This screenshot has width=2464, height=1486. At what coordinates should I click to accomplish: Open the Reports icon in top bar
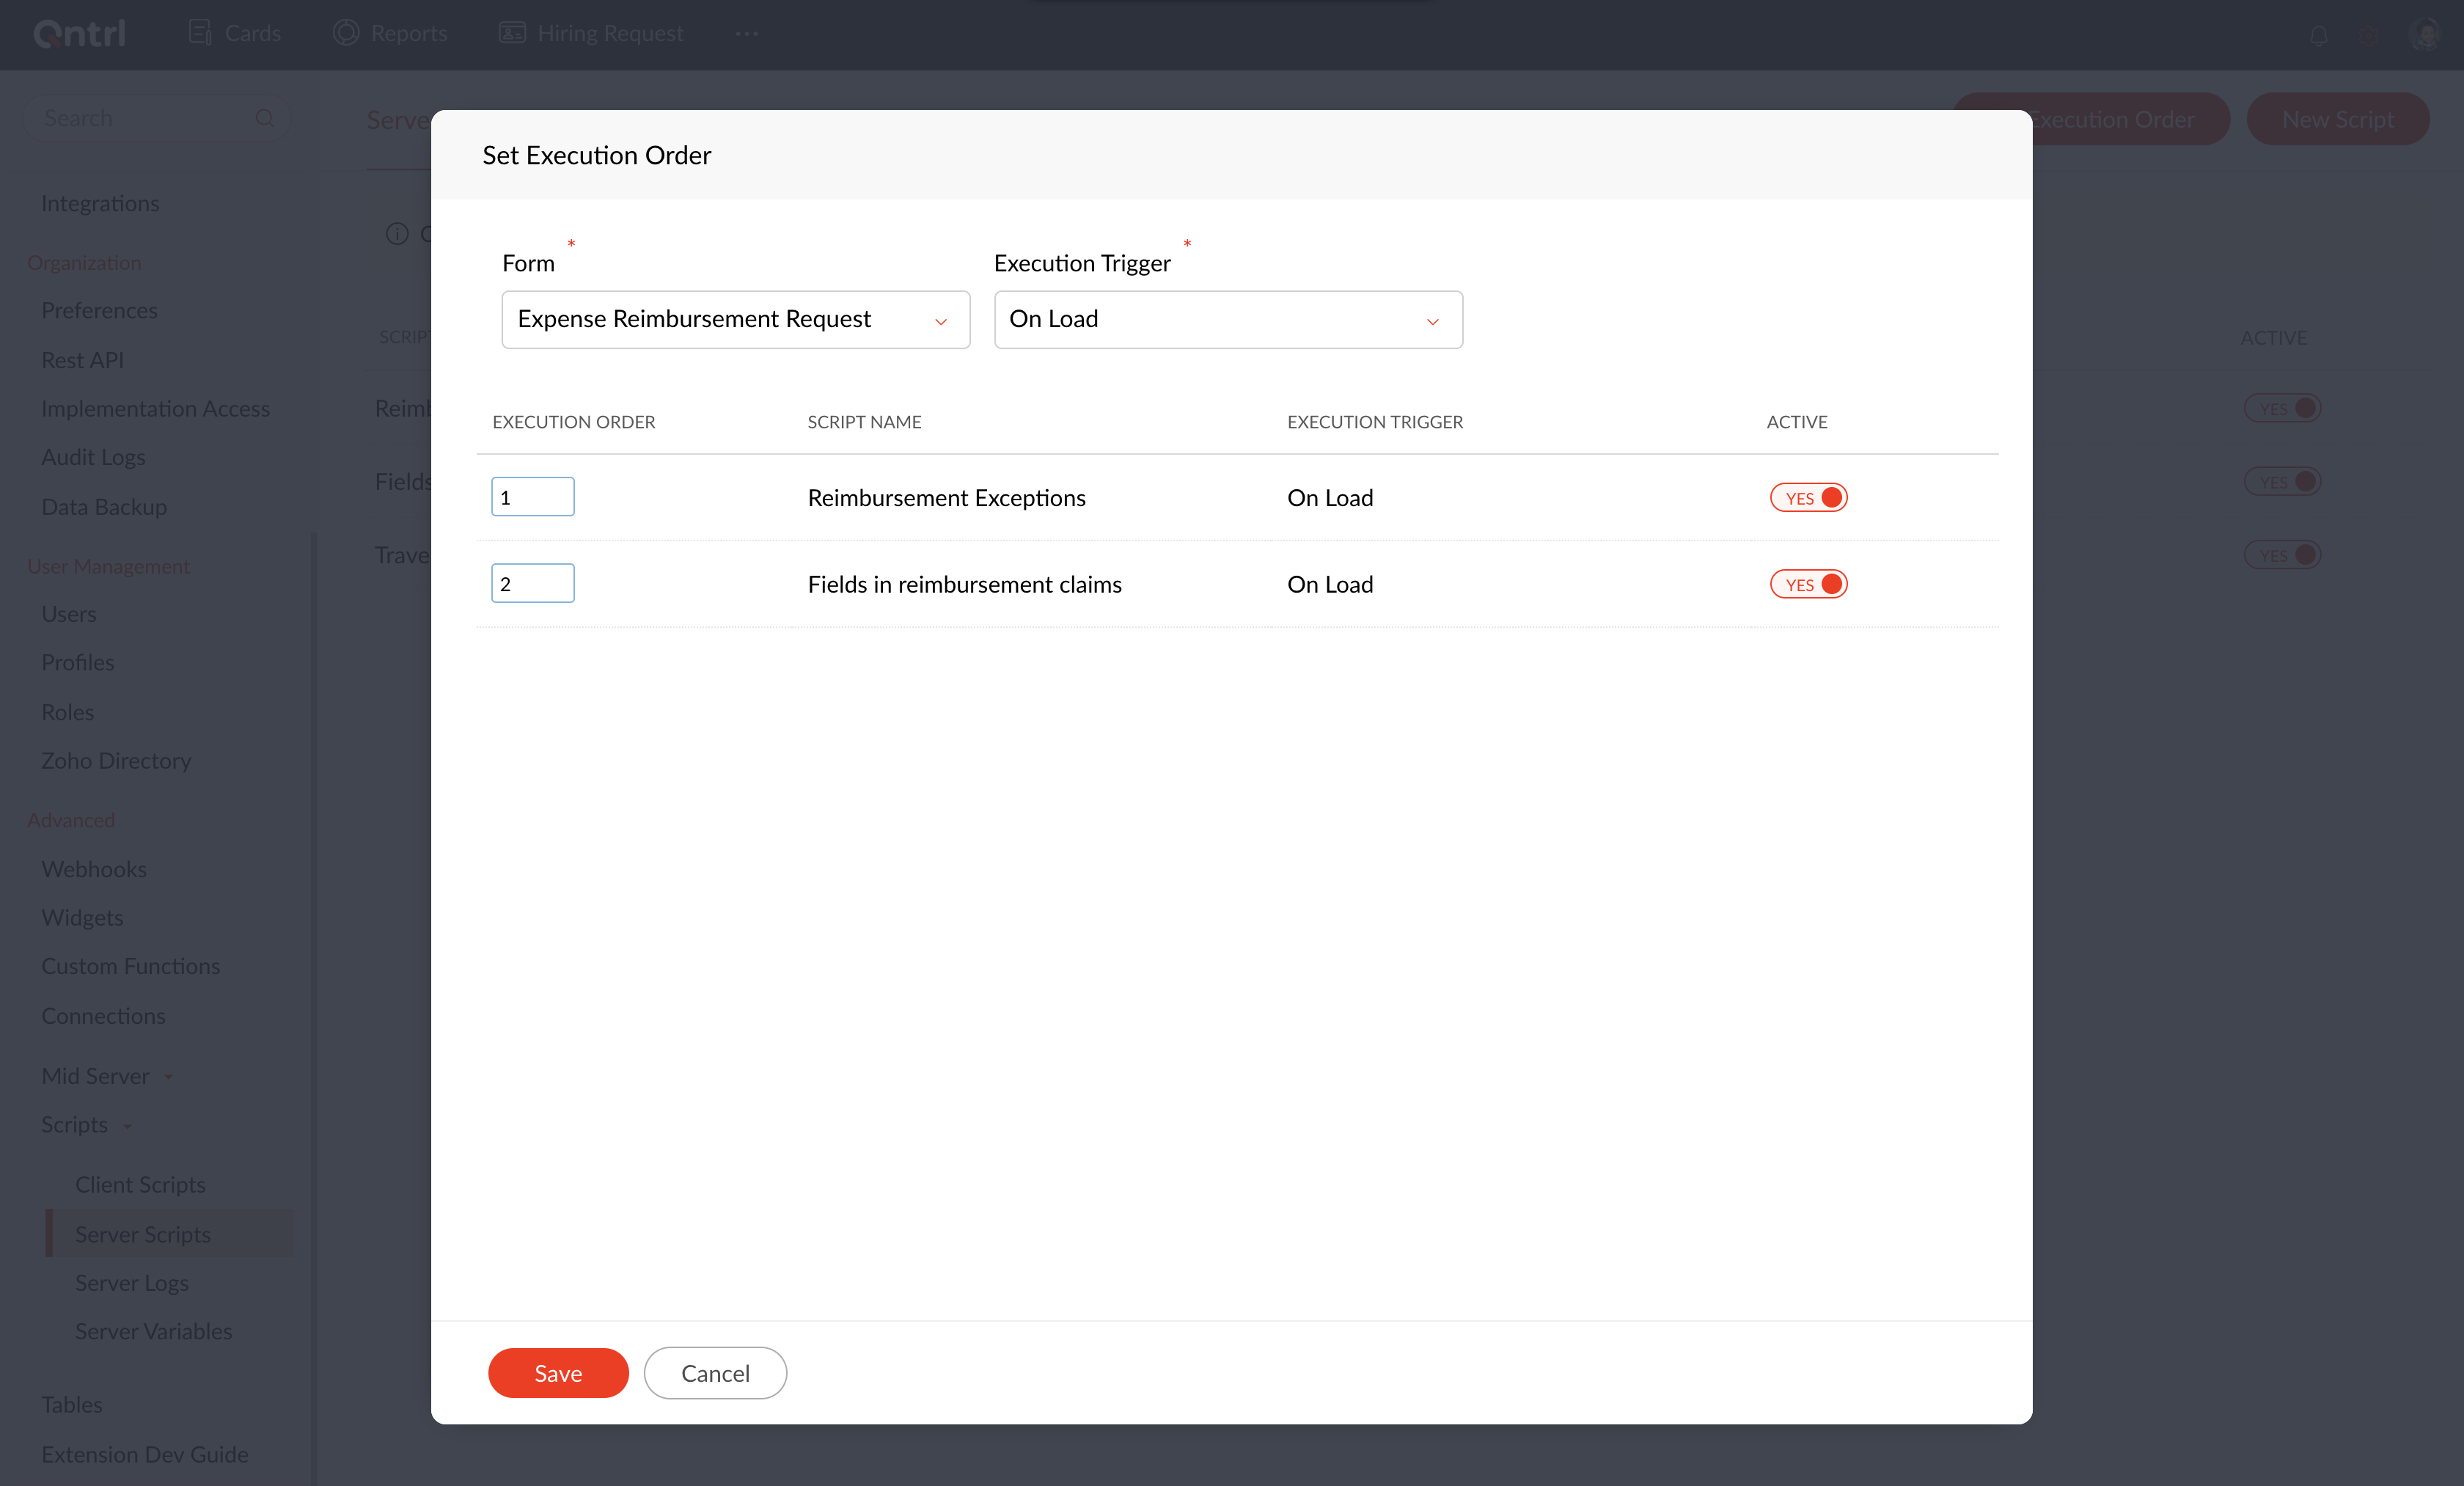346,33
